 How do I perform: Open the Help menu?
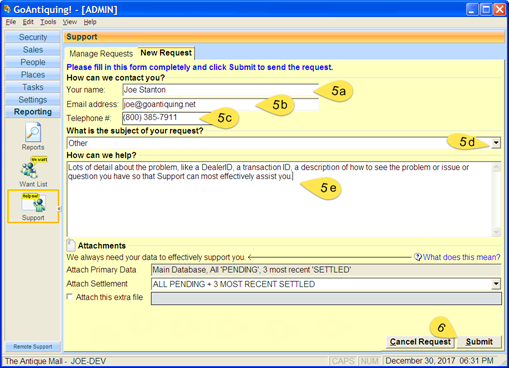(90, 22)
